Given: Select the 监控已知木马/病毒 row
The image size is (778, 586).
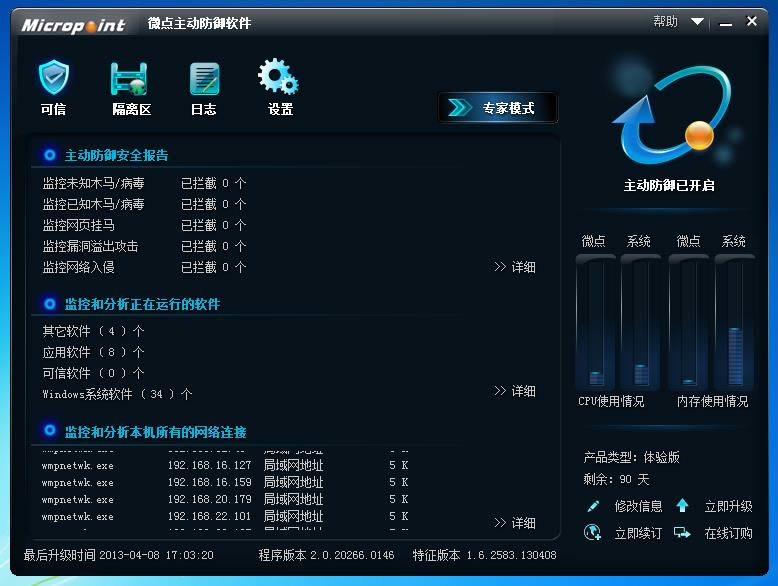Looking at the screenshot, I should [x=144, y=204].
